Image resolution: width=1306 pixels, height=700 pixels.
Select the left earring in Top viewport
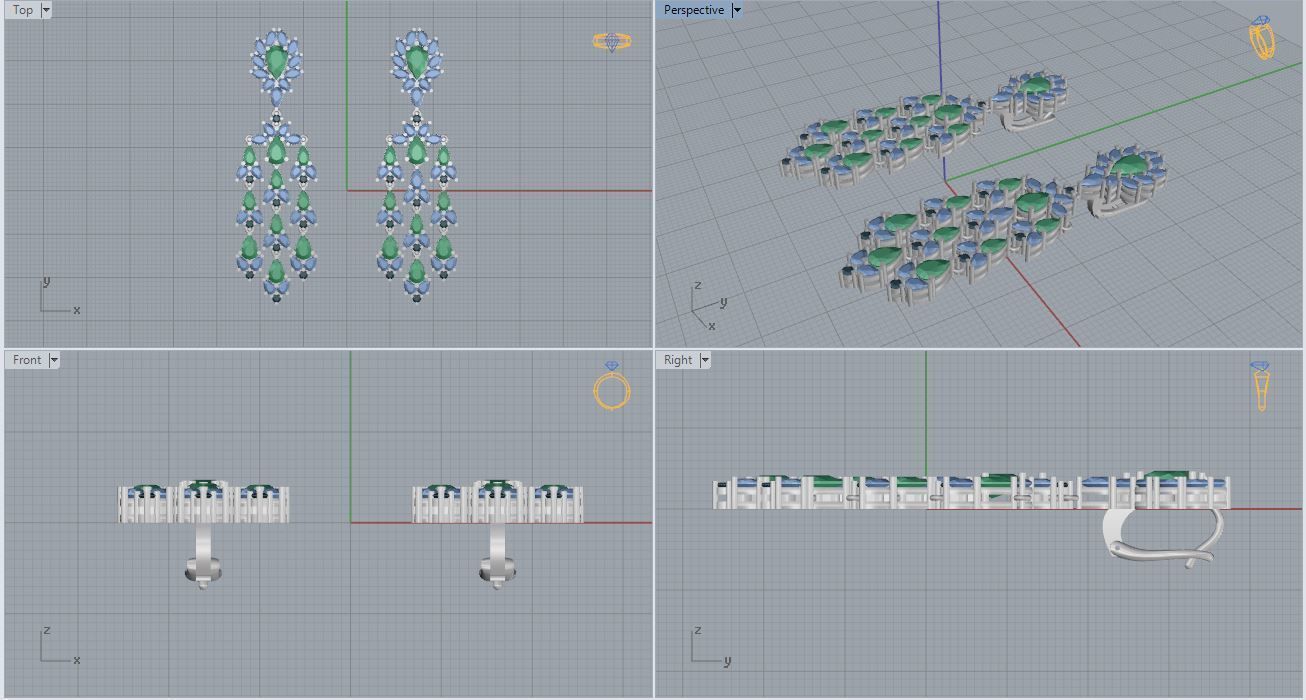click(277, 166)
